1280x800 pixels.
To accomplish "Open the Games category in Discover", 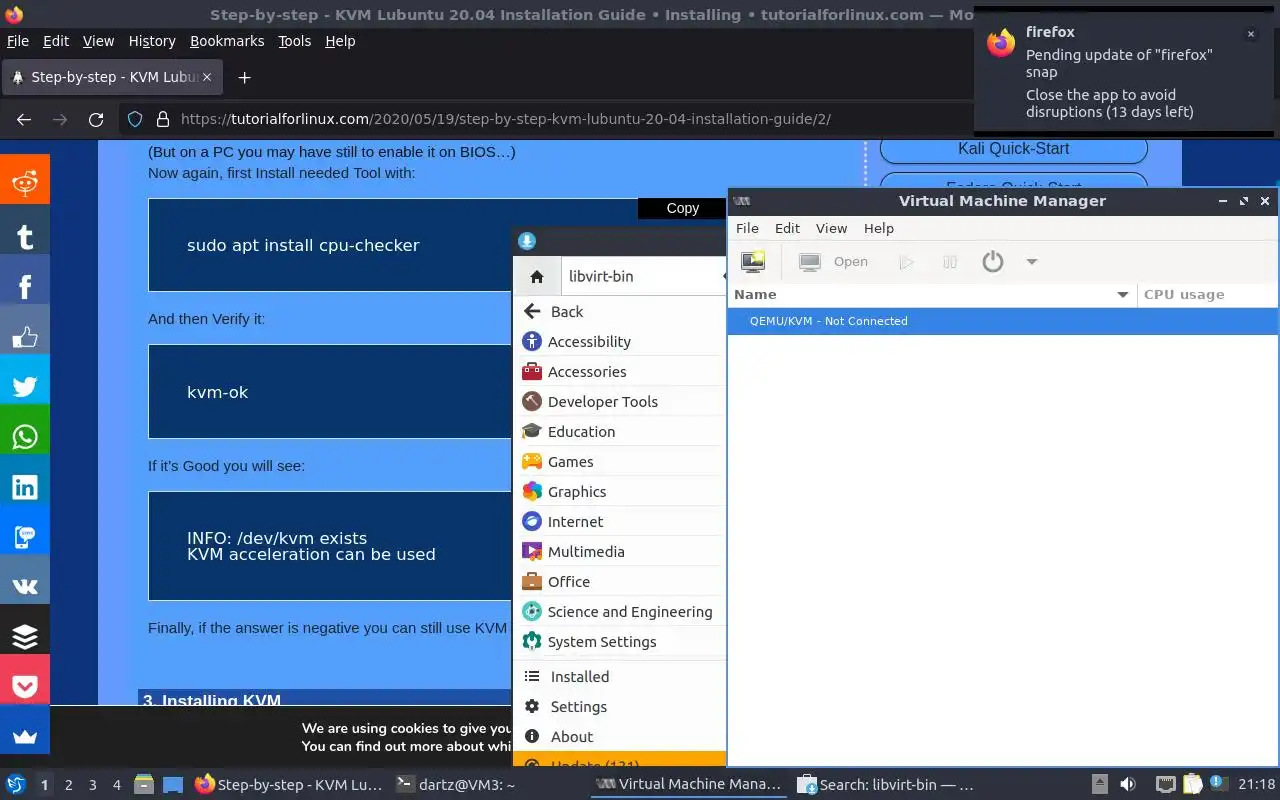I will [x=619, y=462].
